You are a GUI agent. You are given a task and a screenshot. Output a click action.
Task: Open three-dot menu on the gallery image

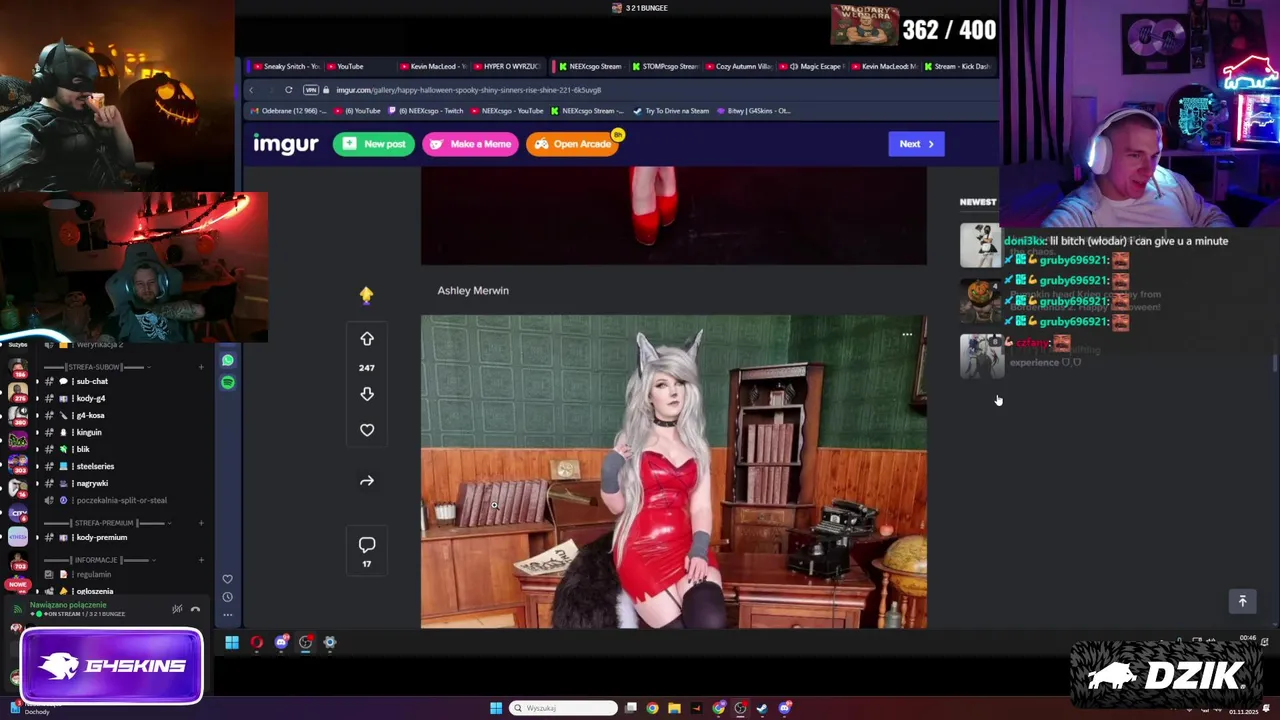907,335
